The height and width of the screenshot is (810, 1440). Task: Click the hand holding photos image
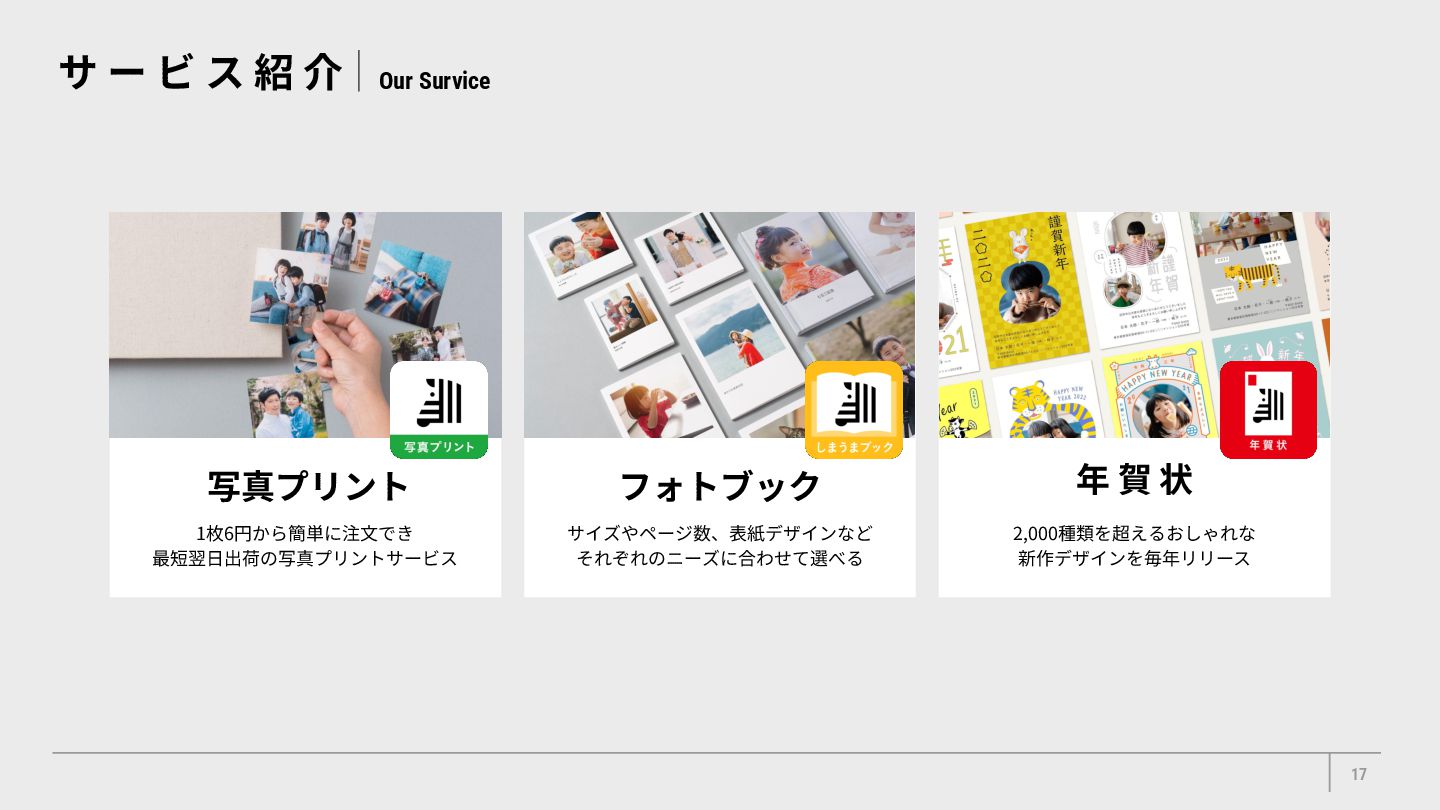click(305, 325)
